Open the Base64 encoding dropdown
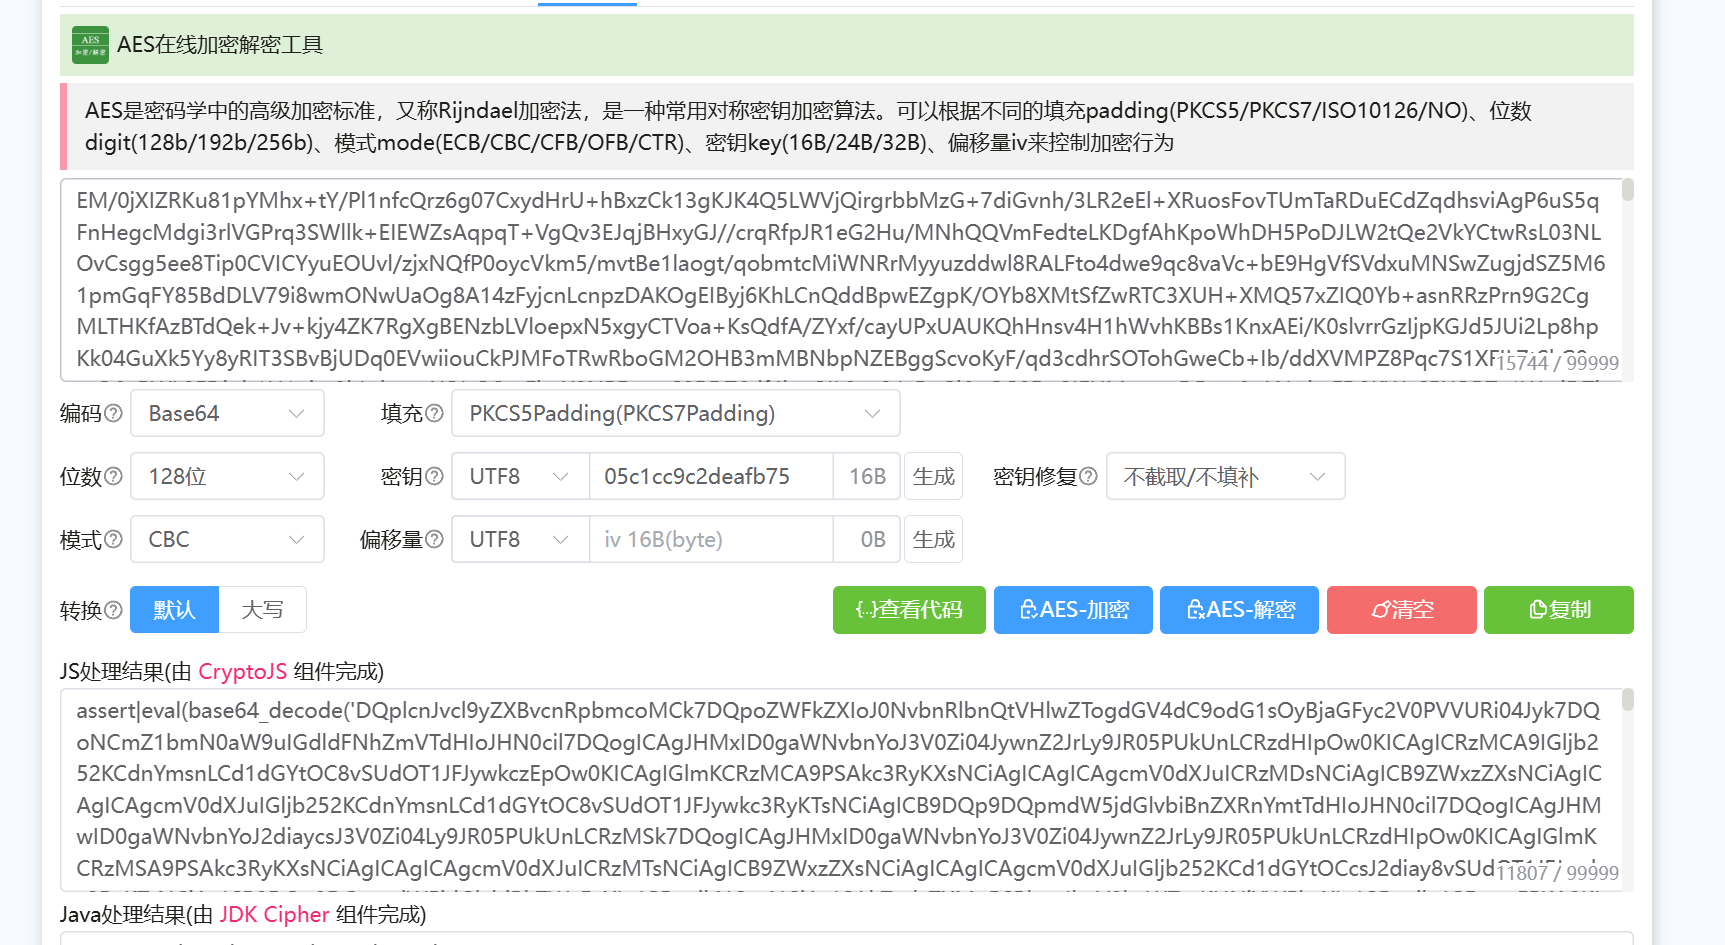This screenshot has height=945, width=1725. [x=226, y=413]
